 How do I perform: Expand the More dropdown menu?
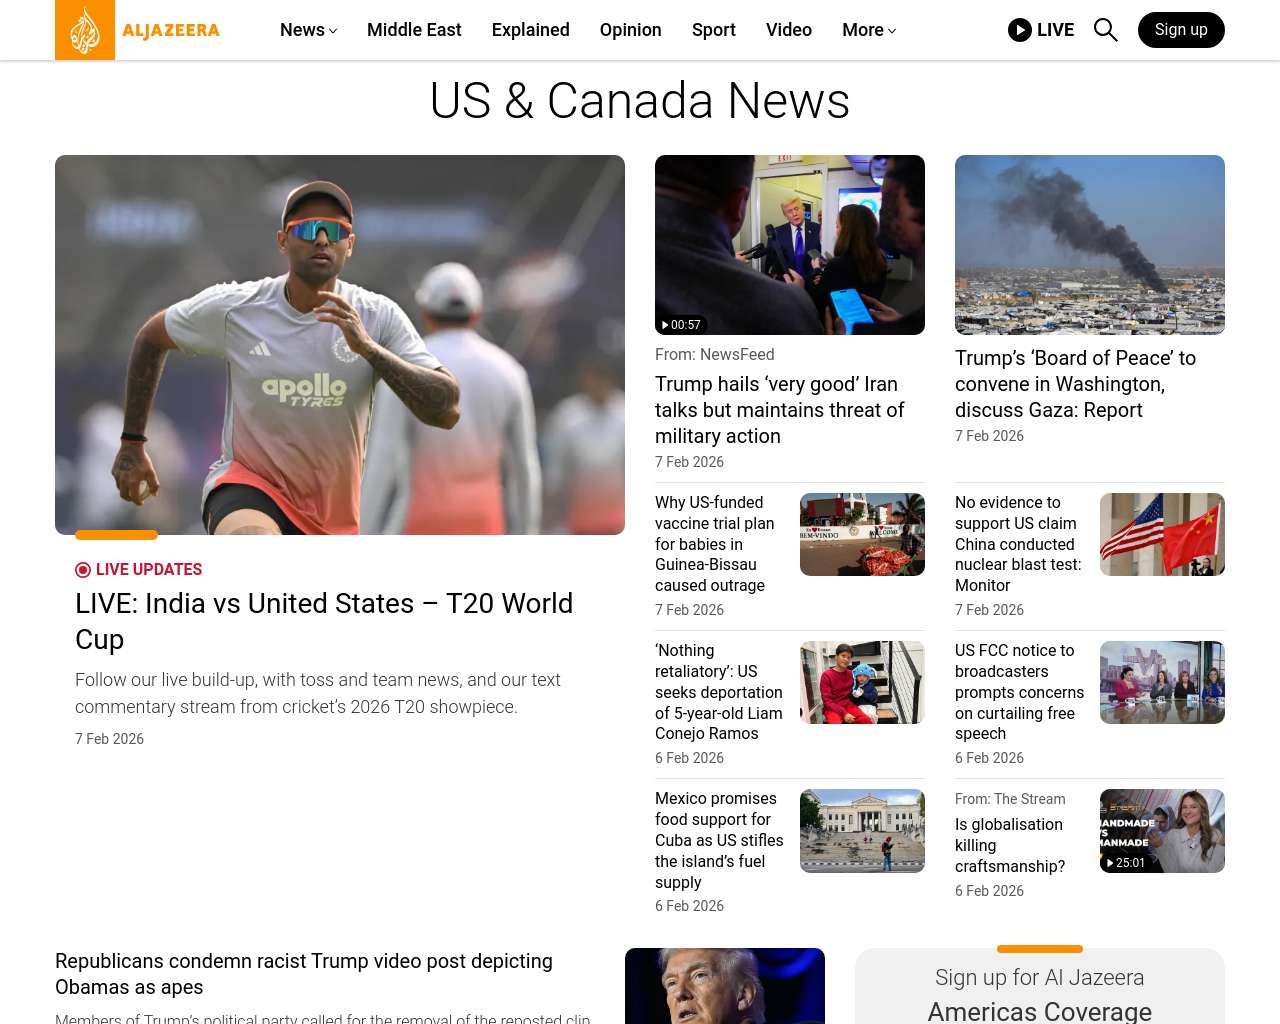(868, 30)
